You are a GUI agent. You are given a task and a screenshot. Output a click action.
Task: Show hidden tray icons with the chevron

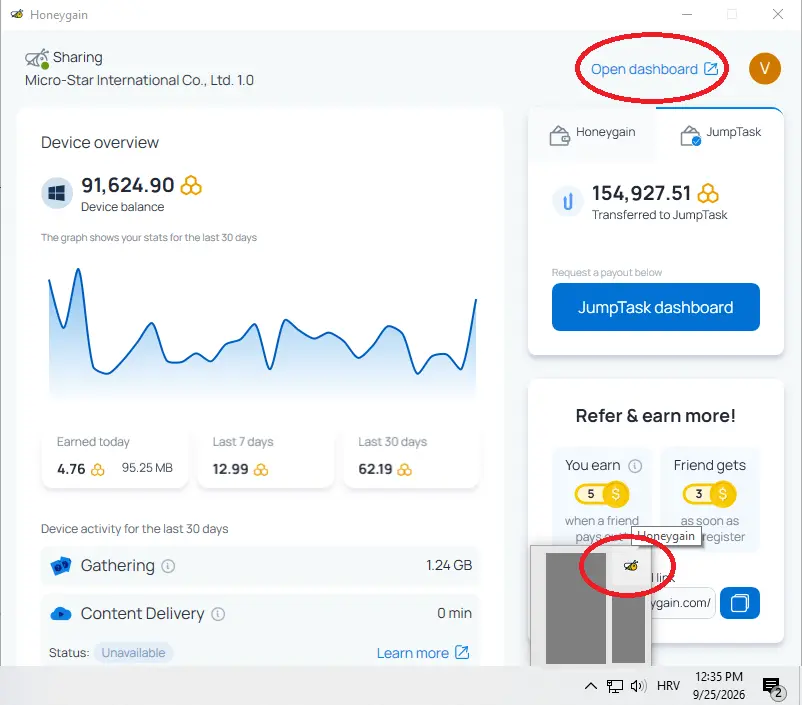(590, 686)
